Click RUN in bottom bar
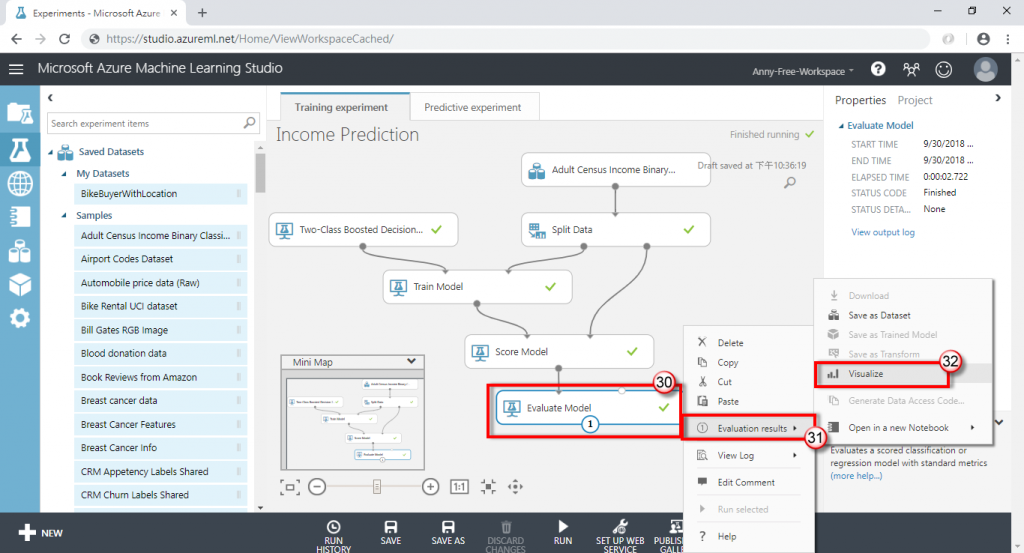 [x=563, y=533]
